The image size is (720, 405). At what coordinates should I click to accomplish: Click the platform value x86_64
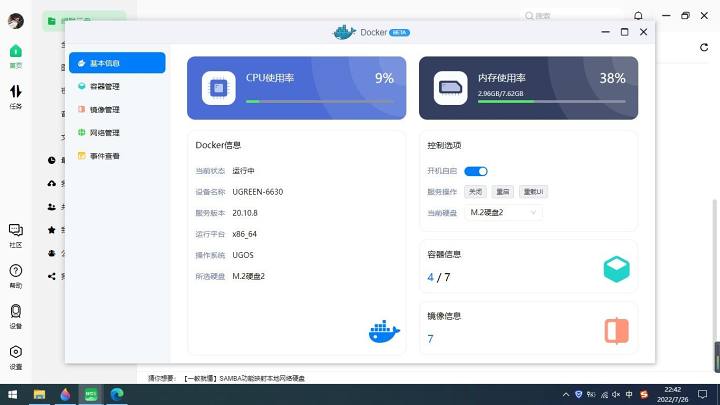point(244,234)
